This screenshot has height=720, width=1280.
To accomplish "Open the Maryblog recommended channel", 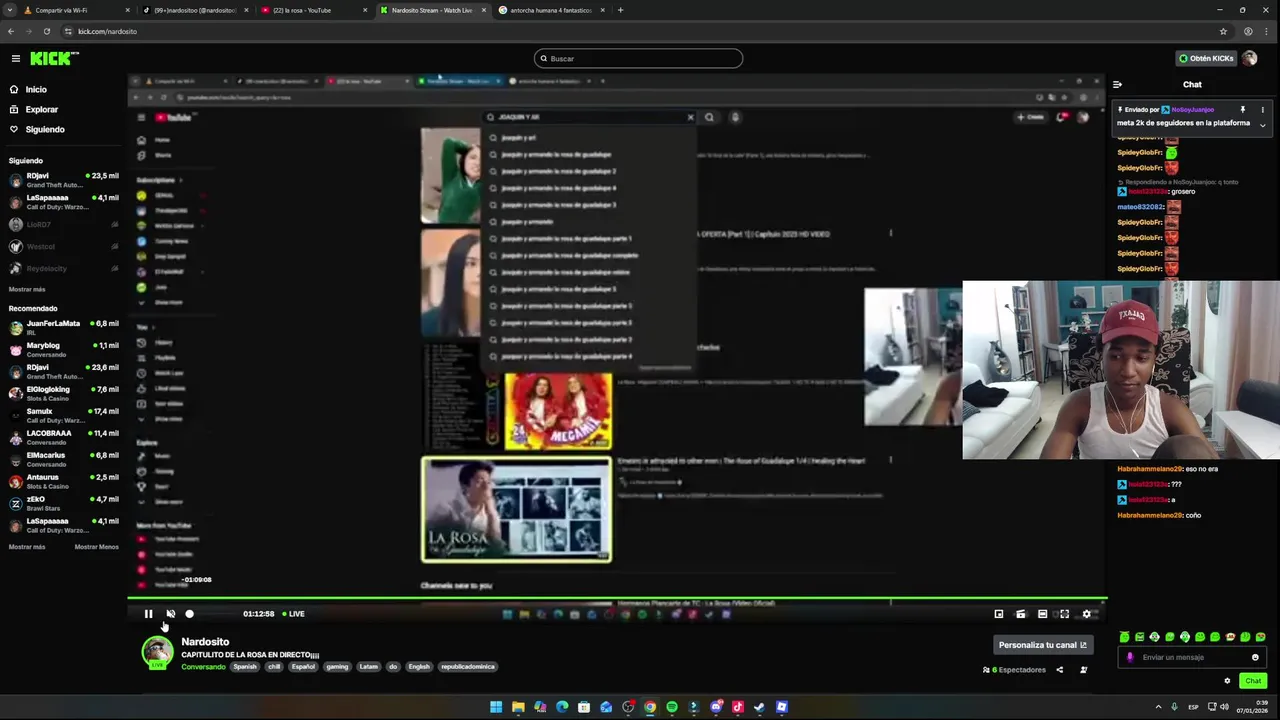I will (x=63, y=349).
